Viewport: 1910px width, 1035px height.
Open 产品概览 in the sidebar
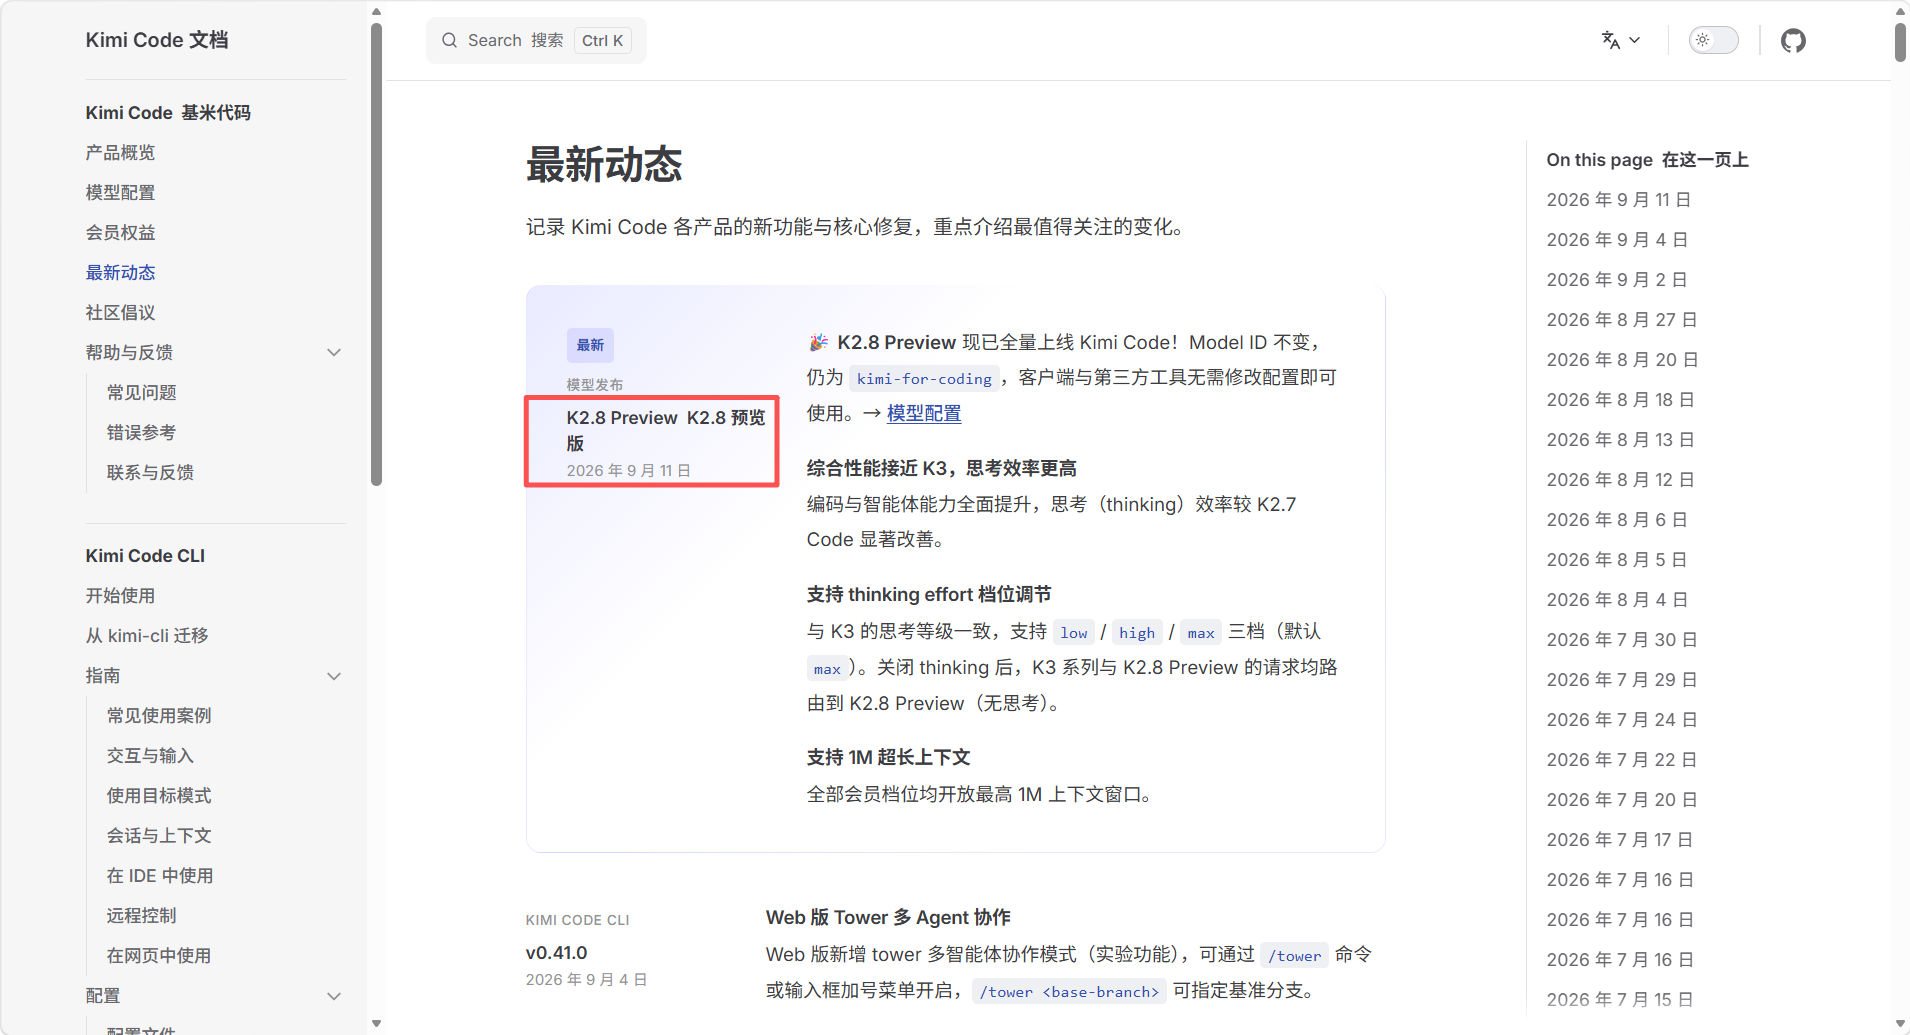(120, 152)
